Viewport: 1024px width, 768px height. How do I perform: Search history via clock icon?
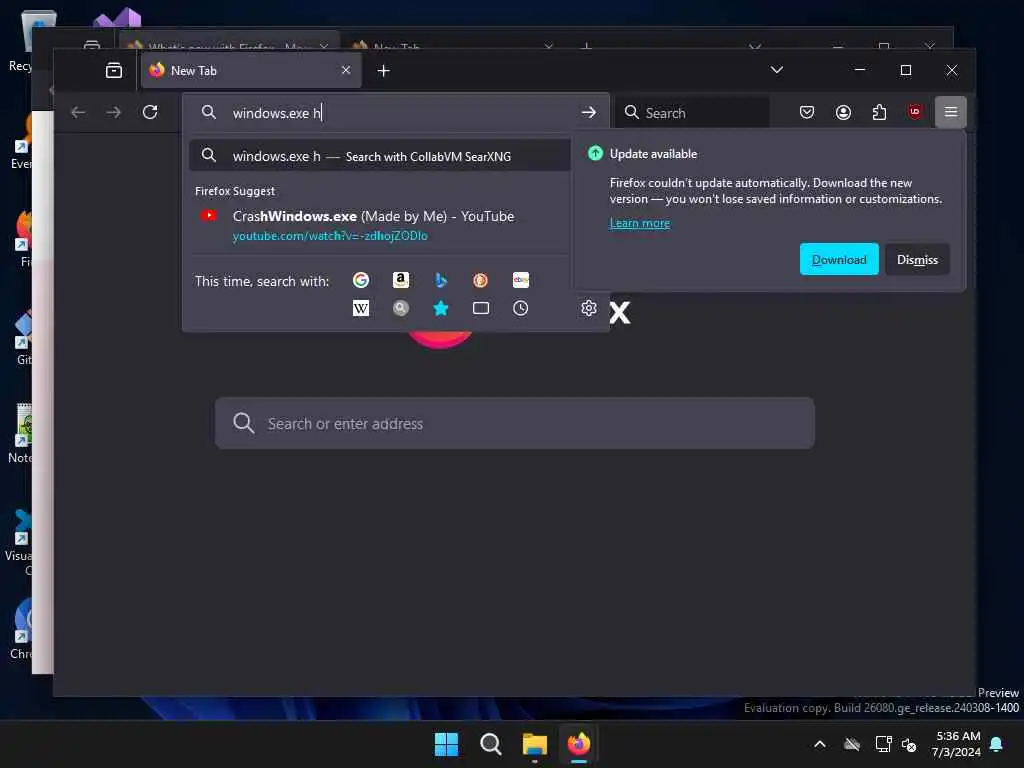[520, 308]
